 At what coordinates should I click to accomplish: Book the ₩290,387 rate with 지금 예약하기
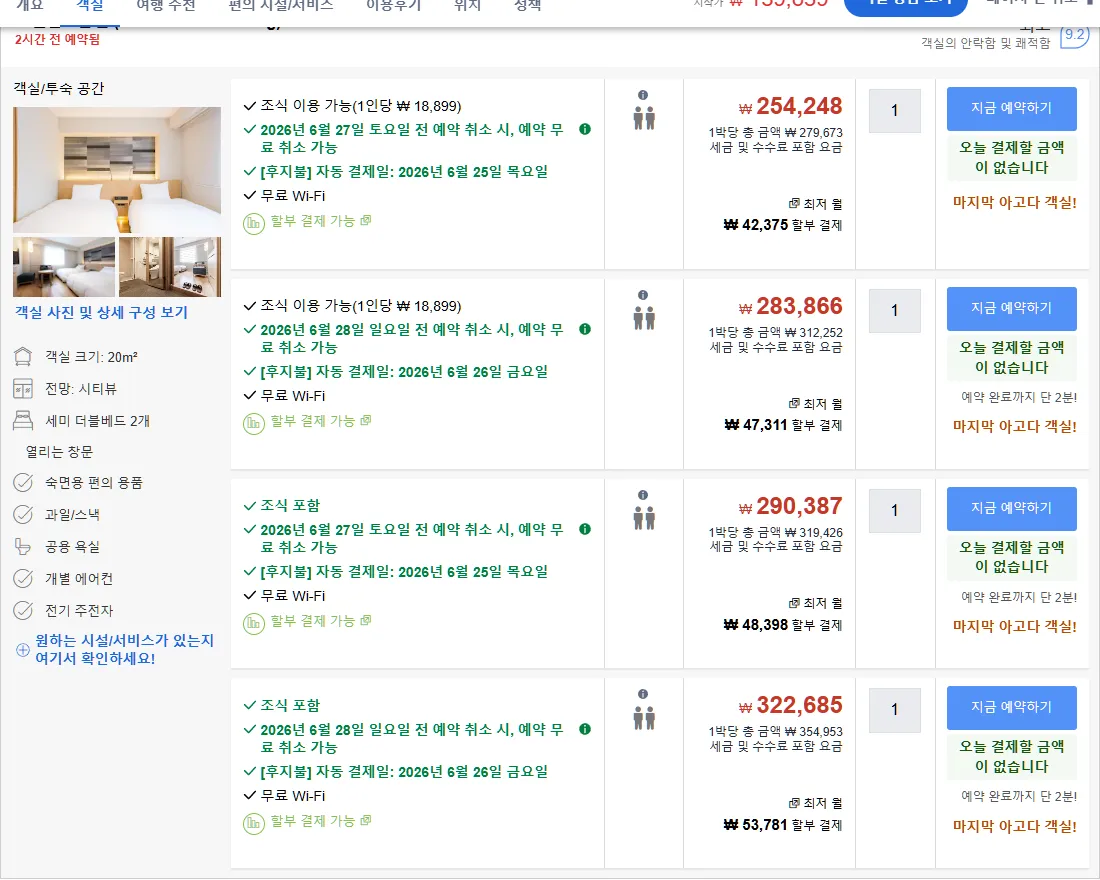tap(1012, 509)
